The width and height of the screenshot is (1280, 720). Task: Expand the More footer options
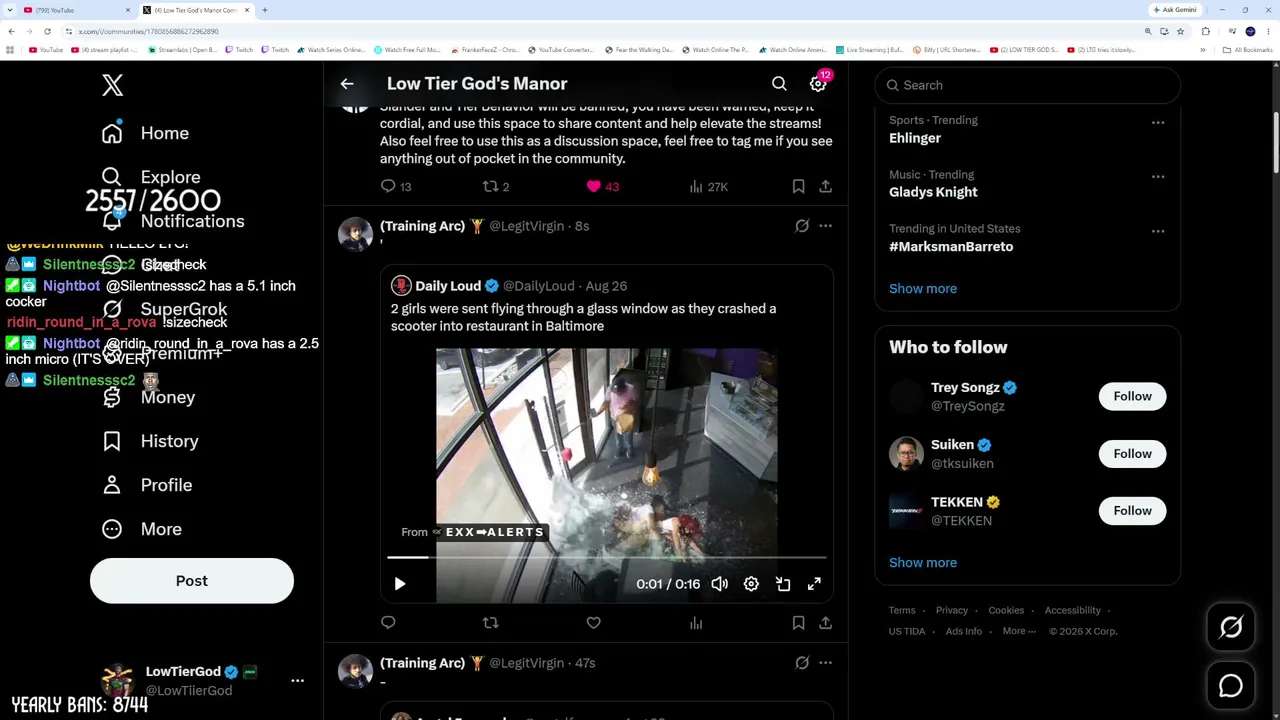point(1019,632)
